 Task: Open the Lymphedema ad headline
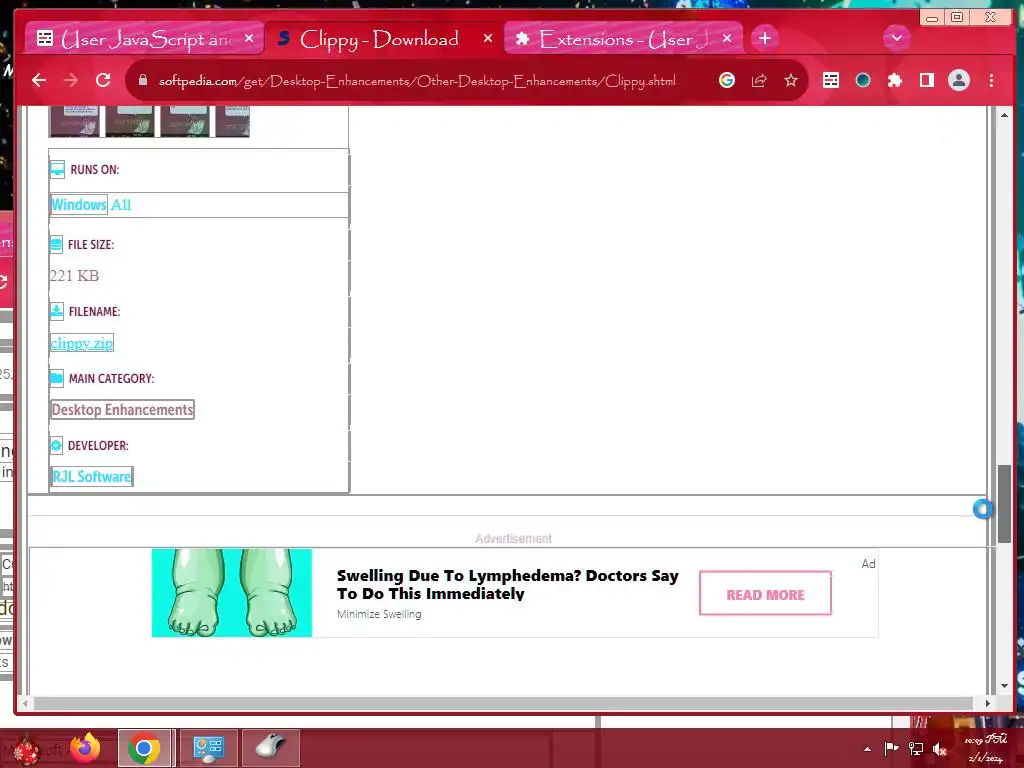point(507,584)
